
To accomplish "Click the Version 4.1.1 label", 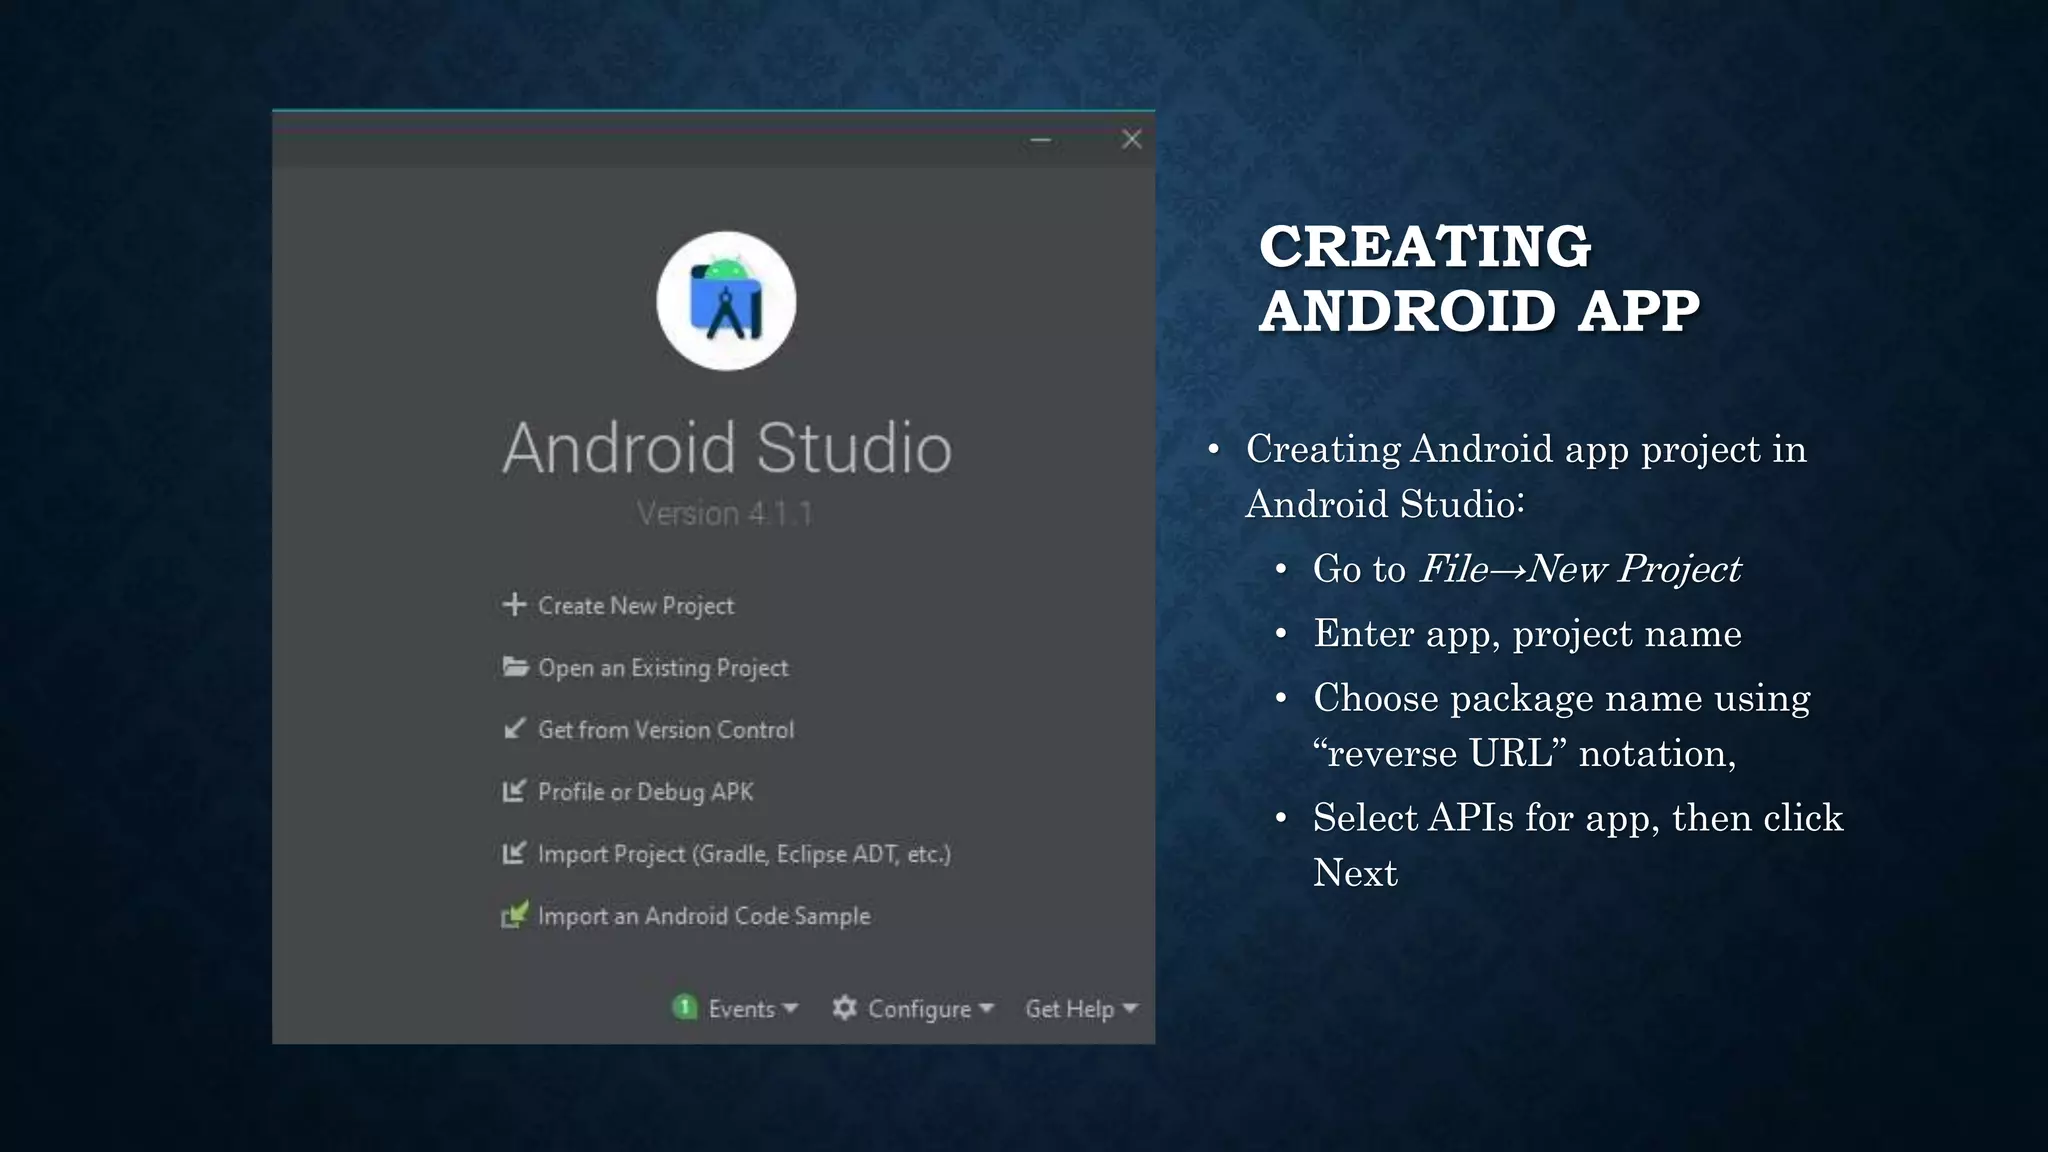I will pos(725,513).
